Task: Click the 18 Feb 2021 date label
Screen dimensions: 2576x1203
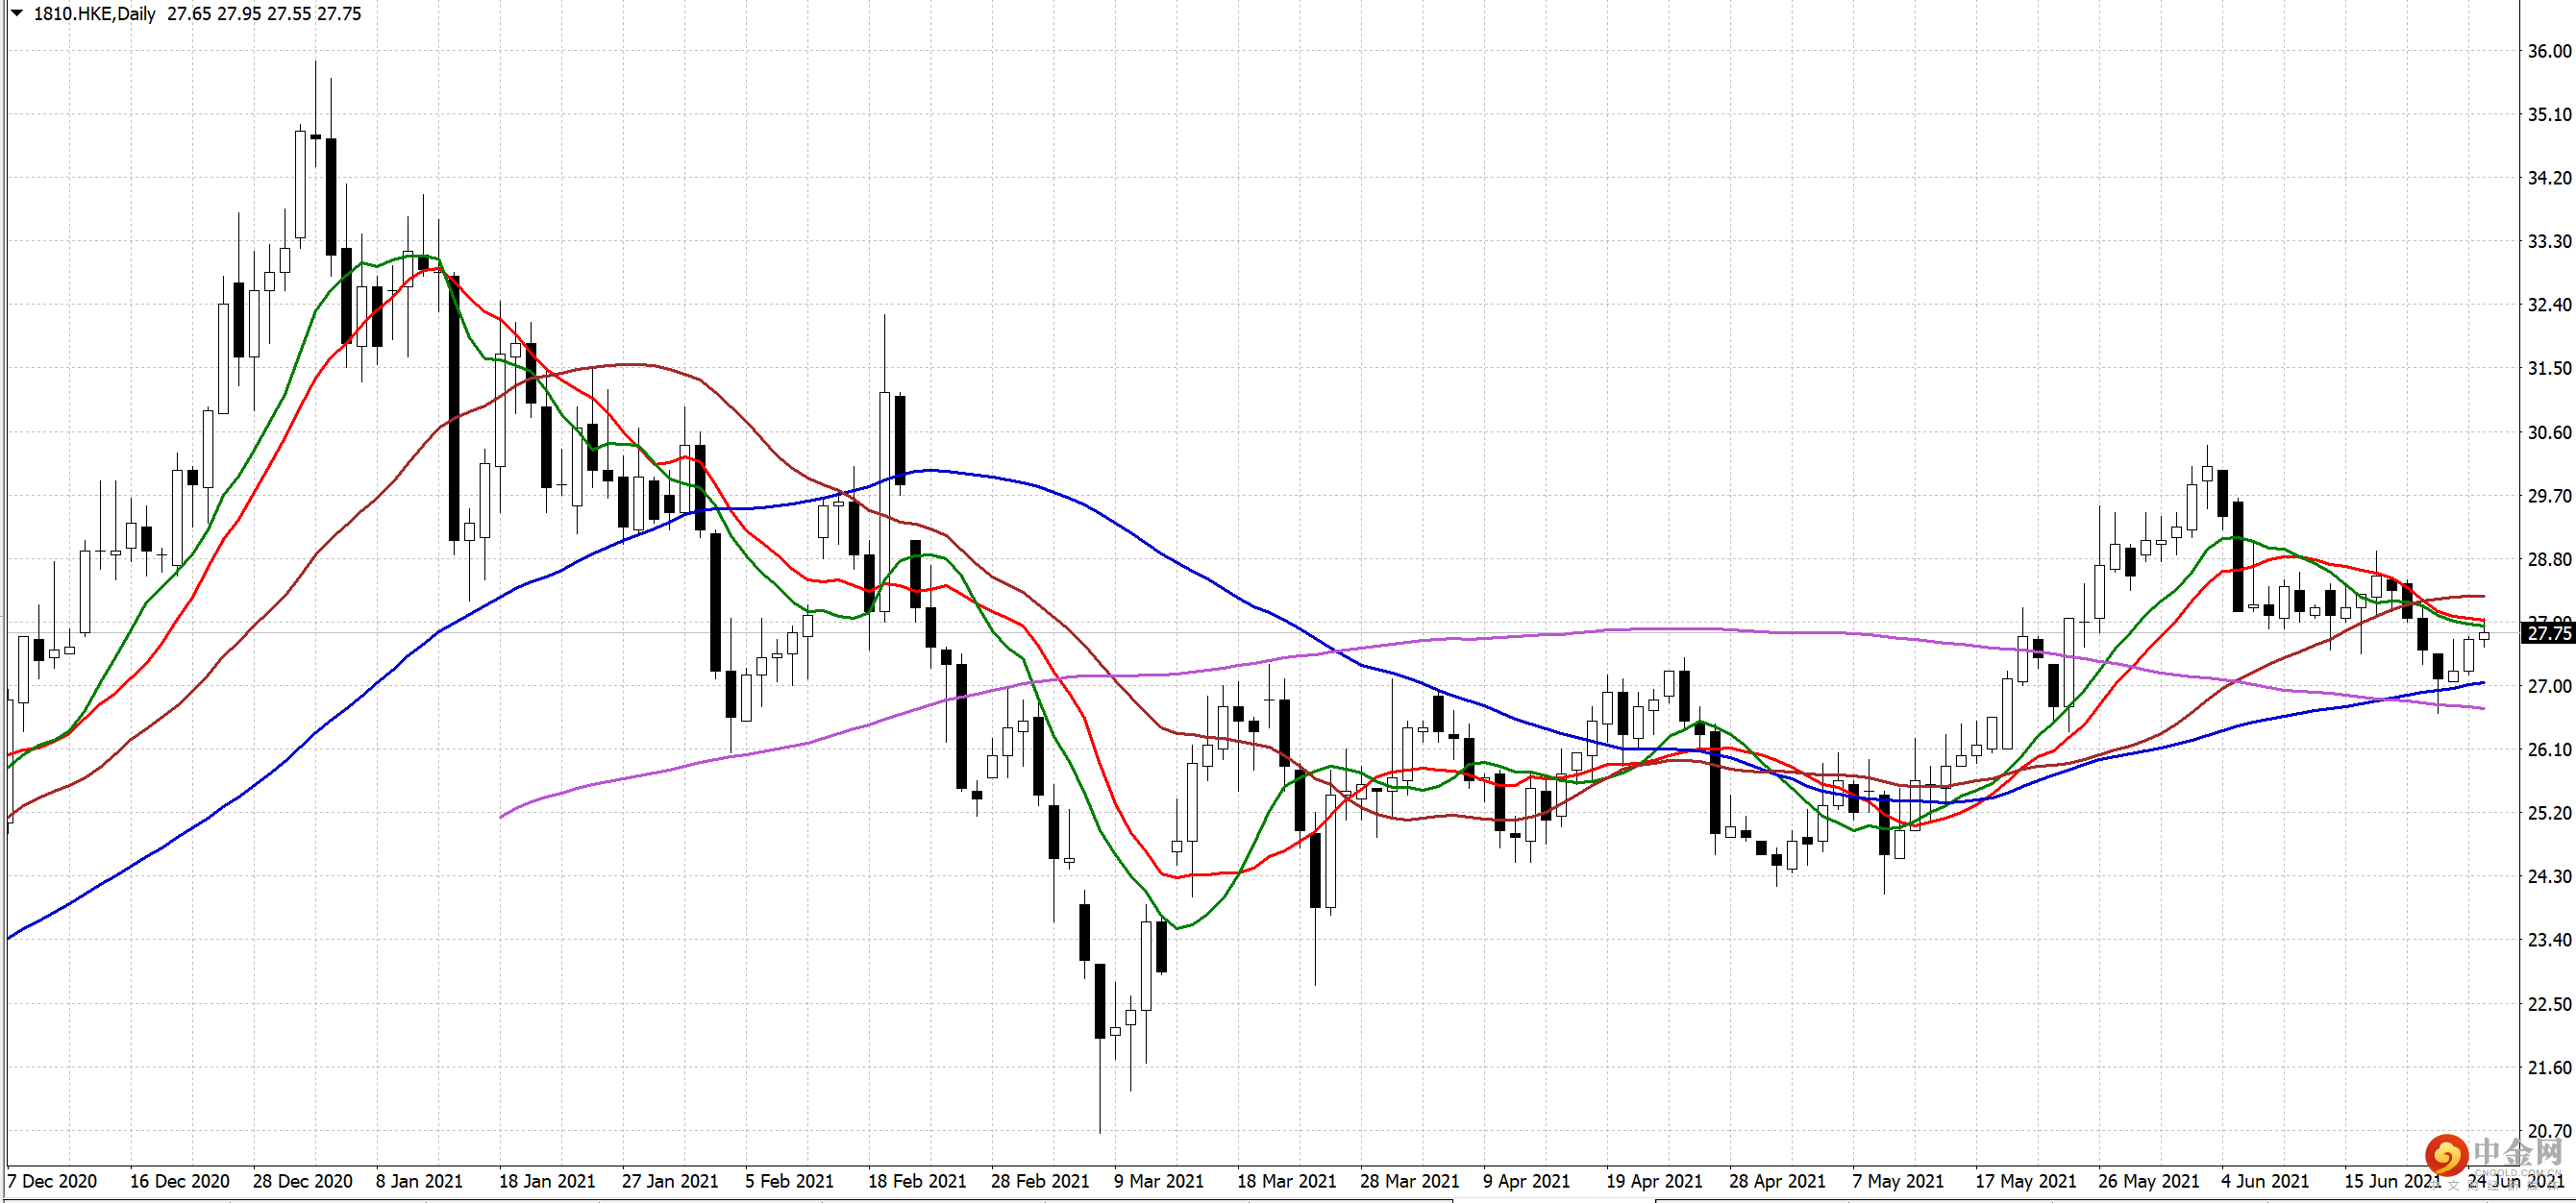Action: click(917, 1181)
